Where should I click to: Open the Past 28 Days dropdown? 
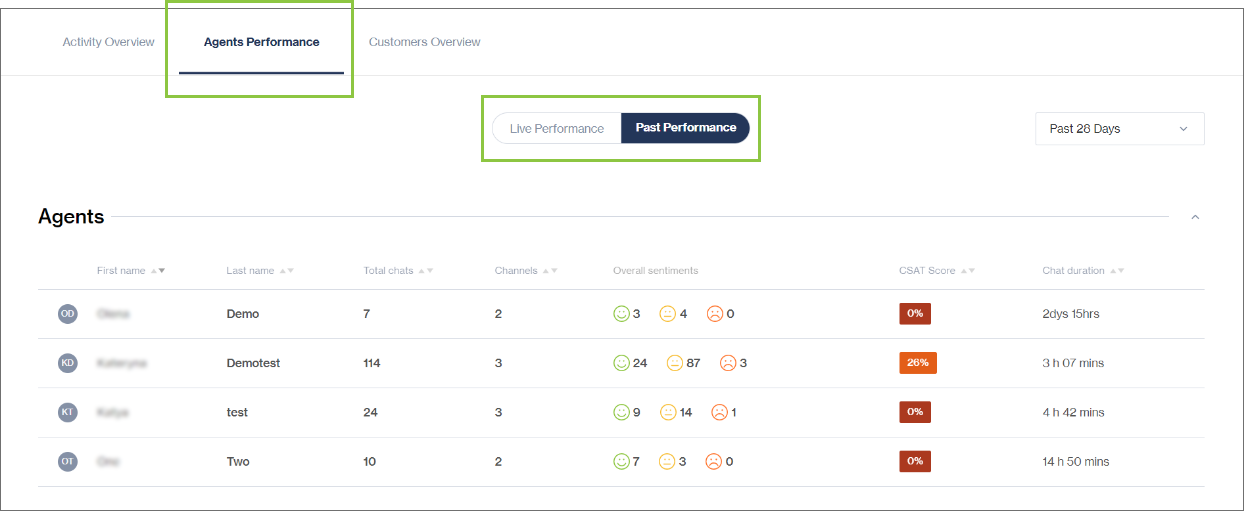pos(1119,129)
